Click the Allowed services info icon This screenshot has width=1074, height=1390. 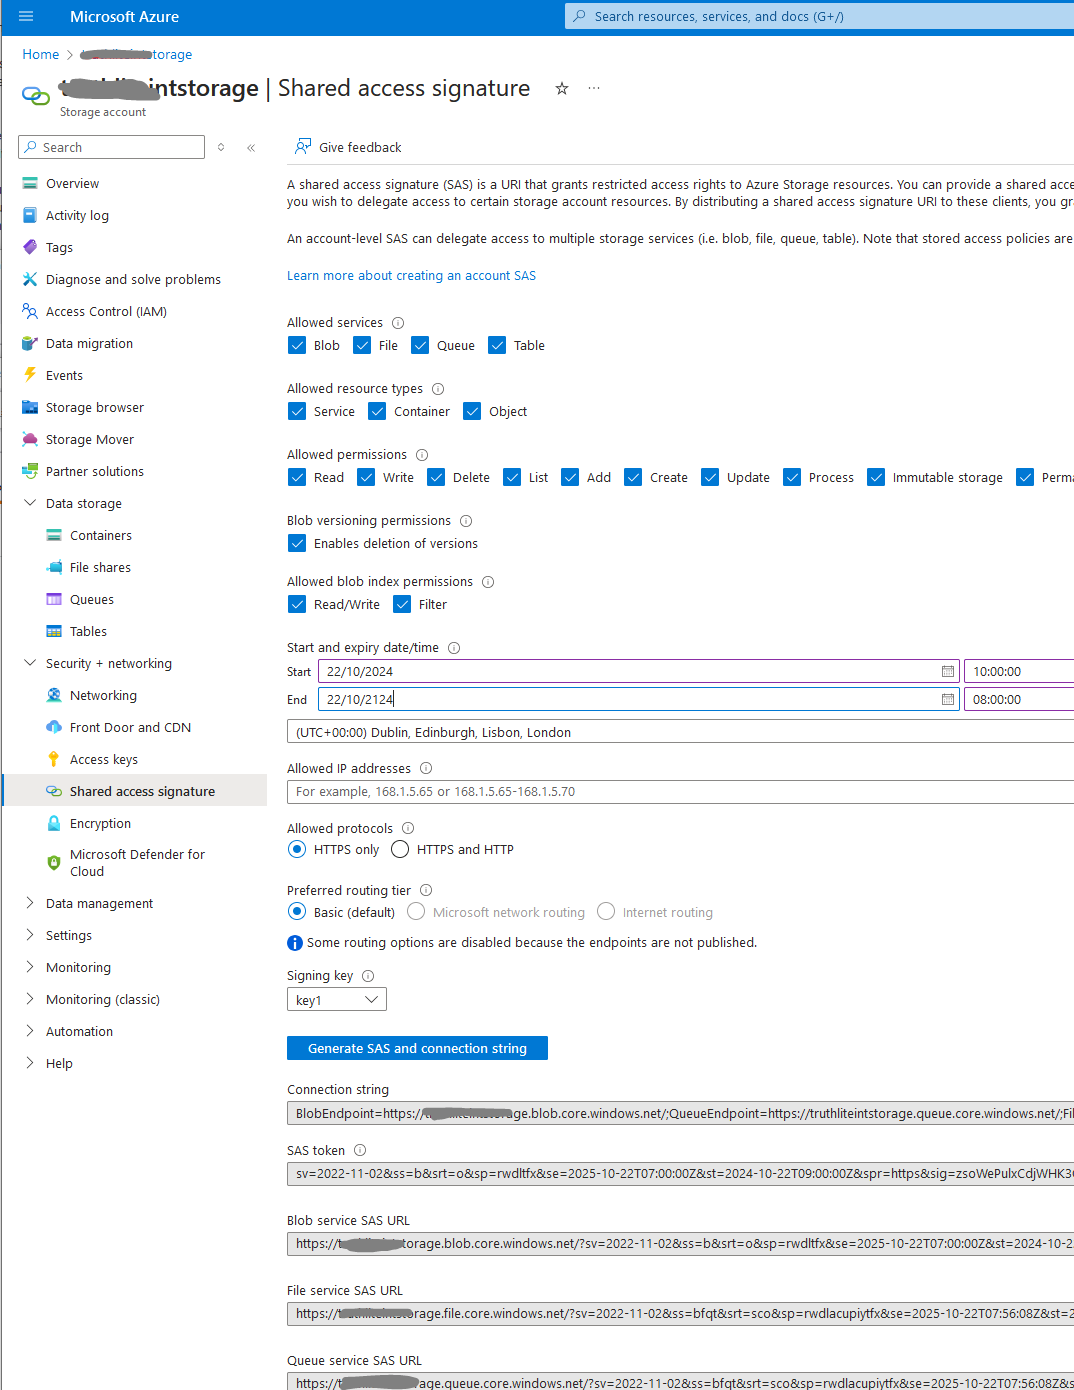click(x=398, y=323)
